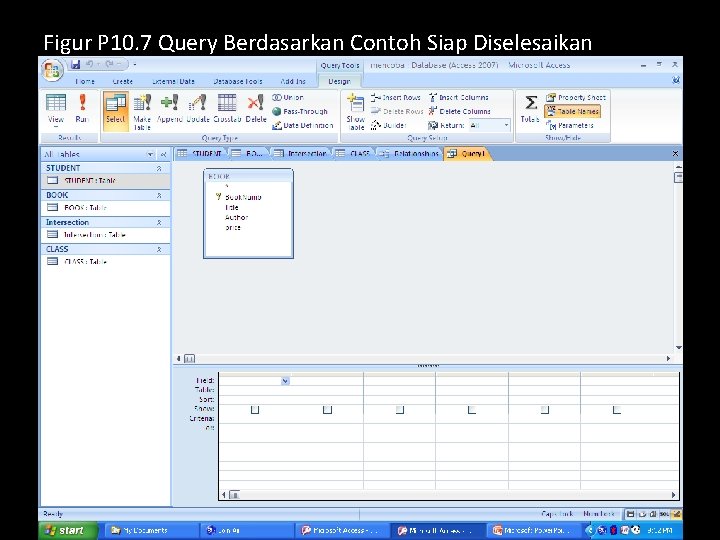Switch to Microsoft PowerPoint taskbar window
Viewport: 720px width, 540px height.
[534, 530]
